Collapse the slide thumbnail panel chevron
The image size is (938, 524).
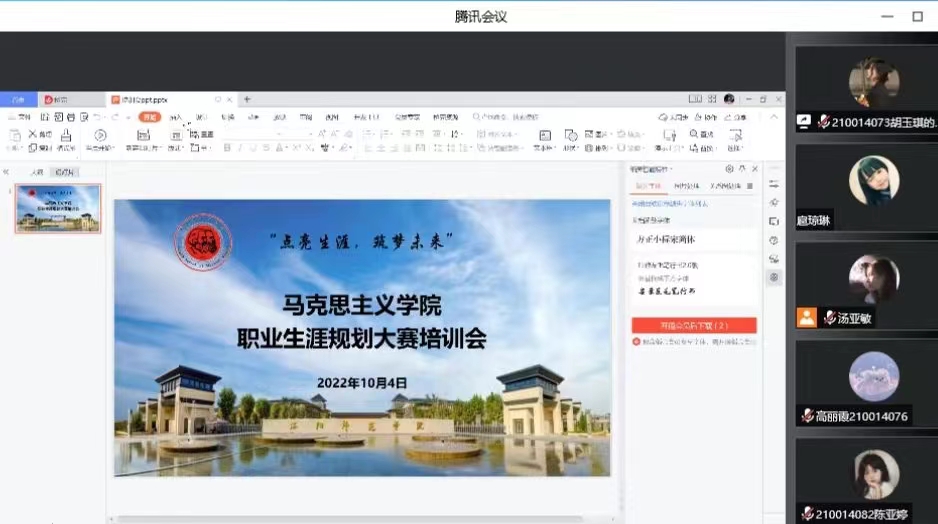coord(7,172)
